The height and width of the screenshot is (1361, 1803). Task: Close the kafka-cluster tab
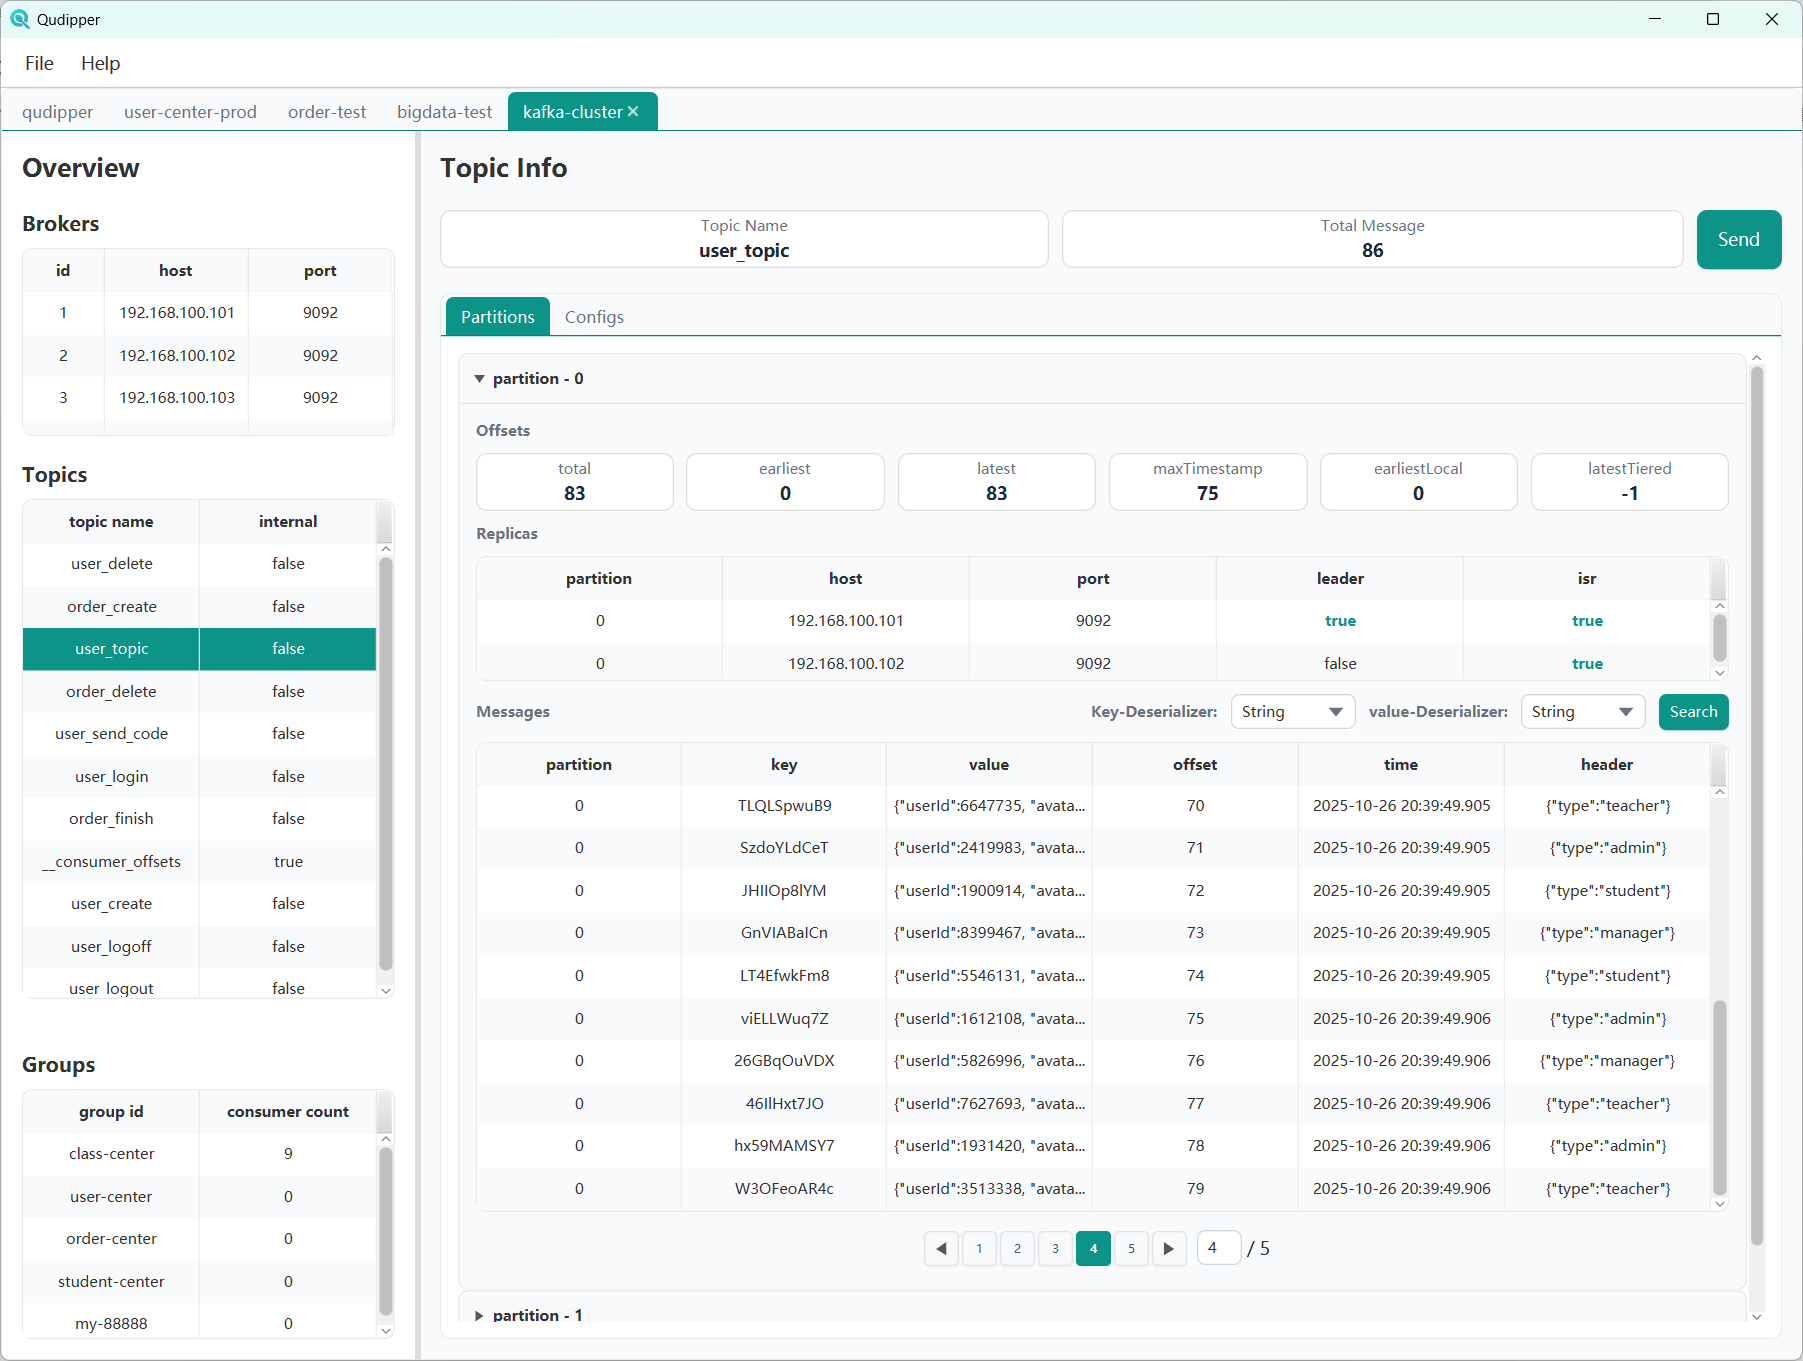(633, 112)
